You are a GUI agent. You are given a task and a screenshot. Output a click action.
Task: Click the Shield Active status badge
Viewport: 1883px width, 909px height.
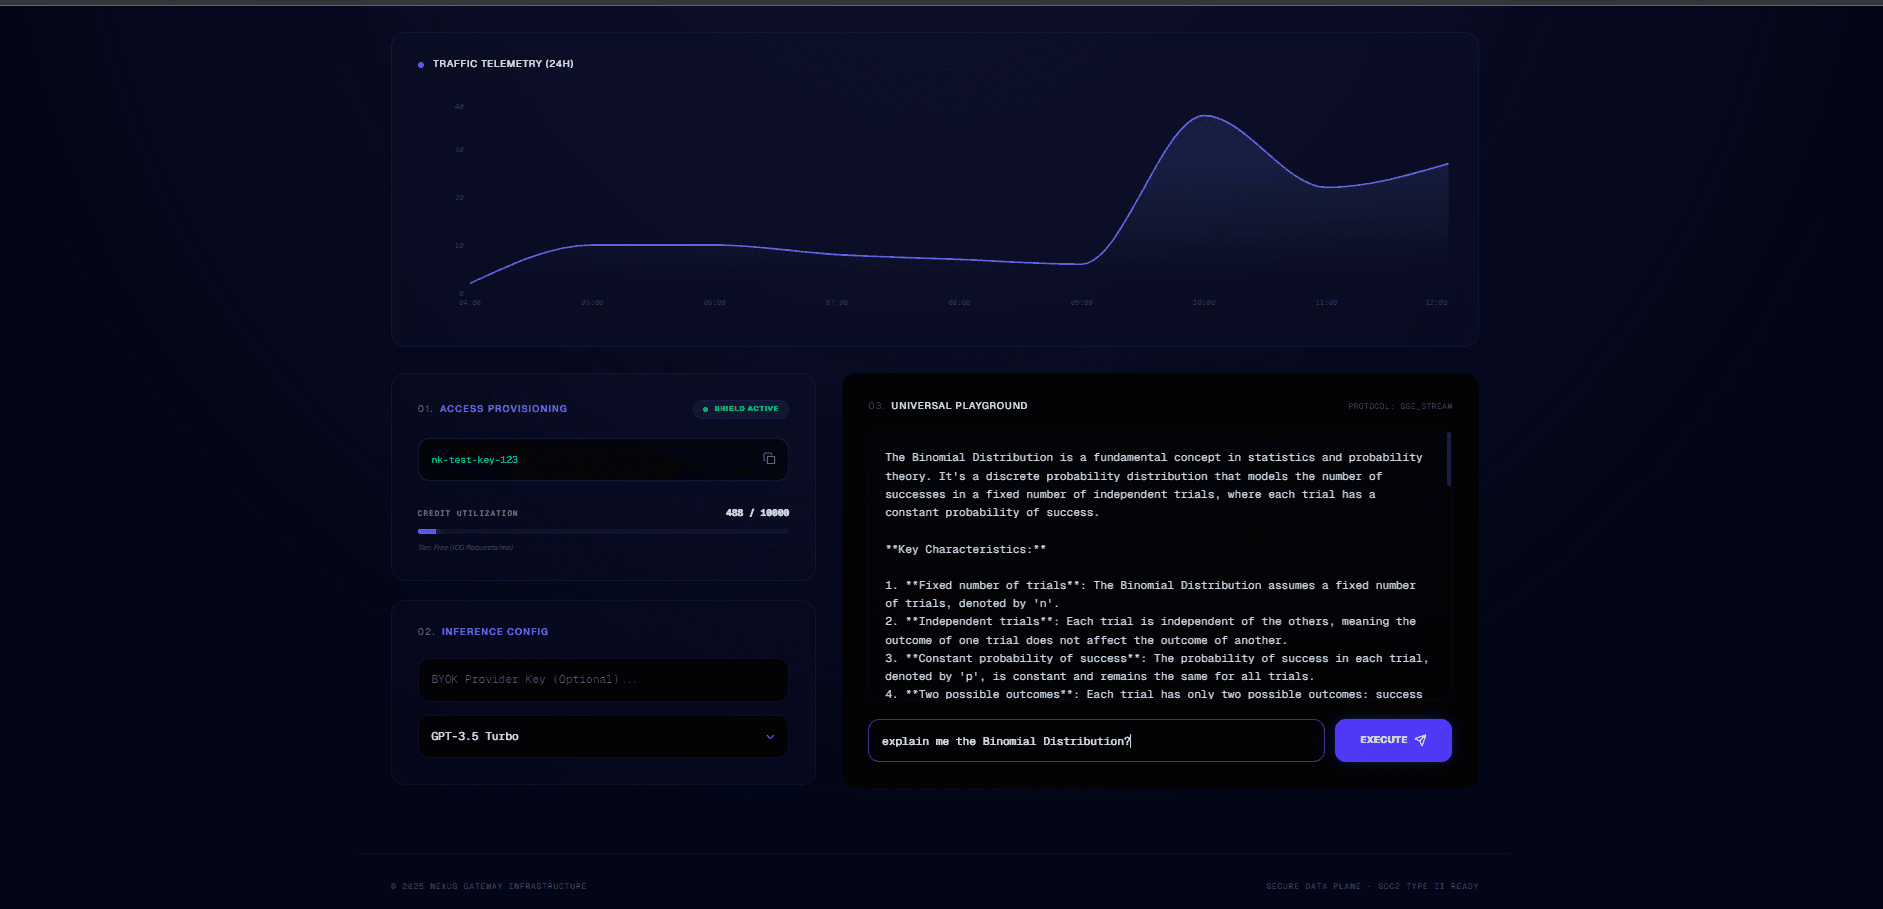[x=741, y=409]
